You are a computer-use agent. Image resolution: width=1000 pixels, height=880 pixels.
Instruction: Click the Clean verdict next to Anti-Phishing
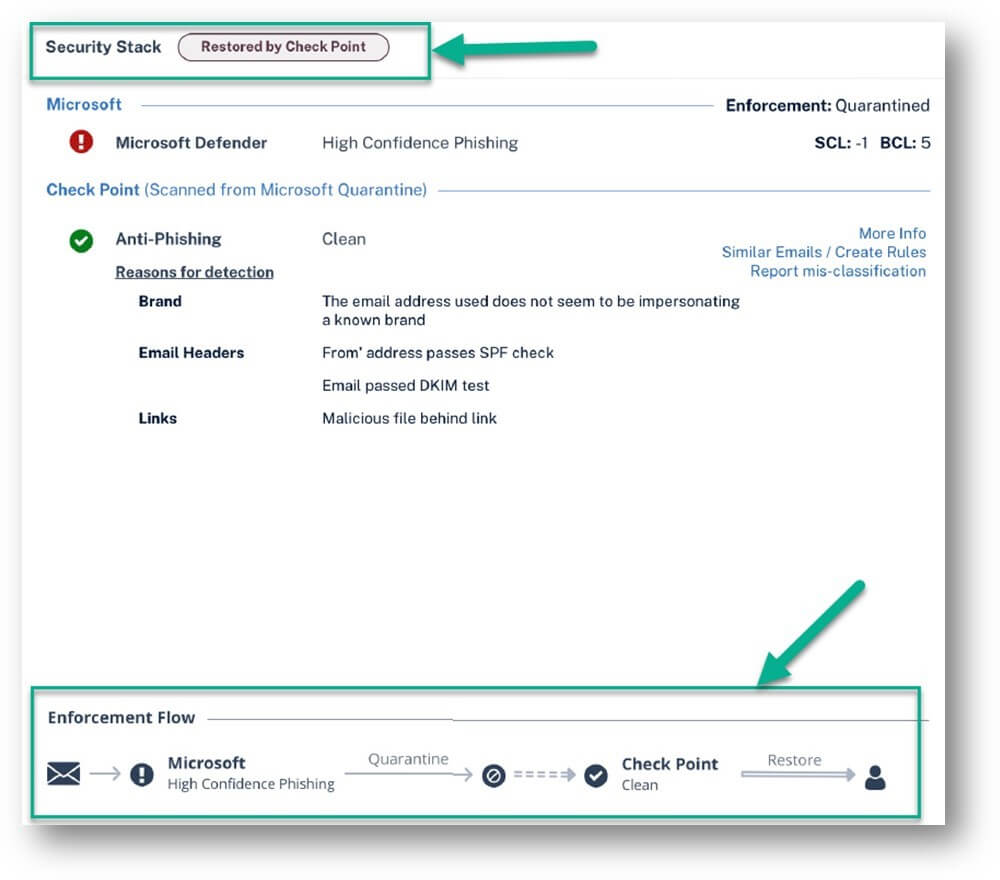coord(344,239)
